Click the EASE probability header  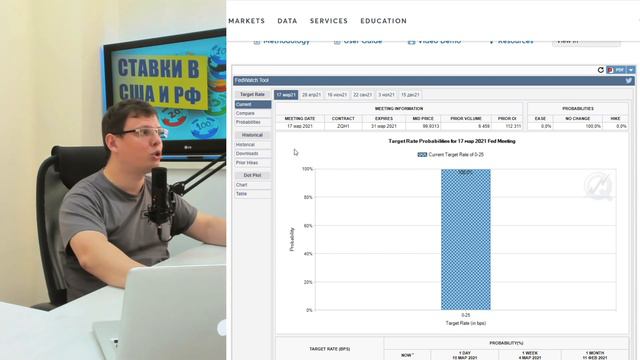point(540,118)
